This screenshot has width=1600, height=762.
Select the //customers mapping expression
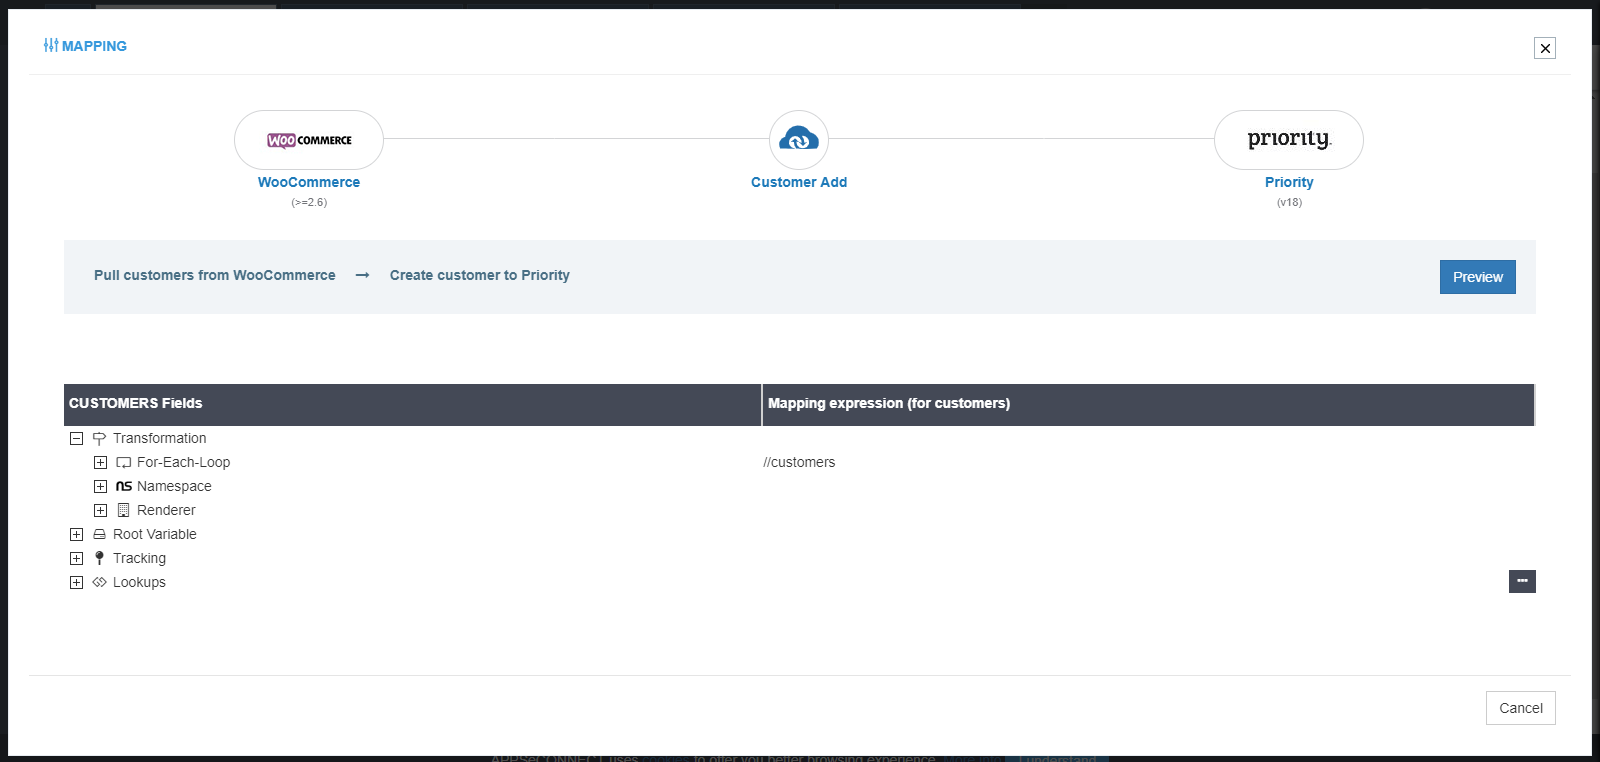tap(799, 463)
